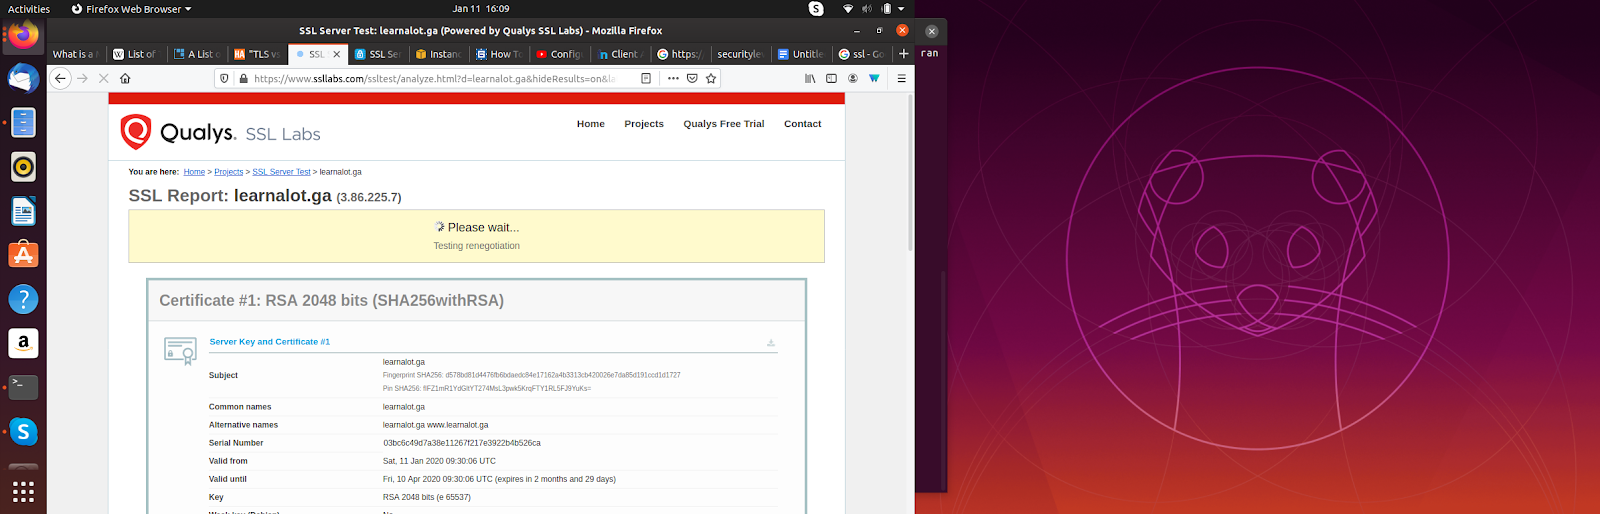Follow the Home breadcrumb link
The image size is (1600, 514).
pos(194,172)
